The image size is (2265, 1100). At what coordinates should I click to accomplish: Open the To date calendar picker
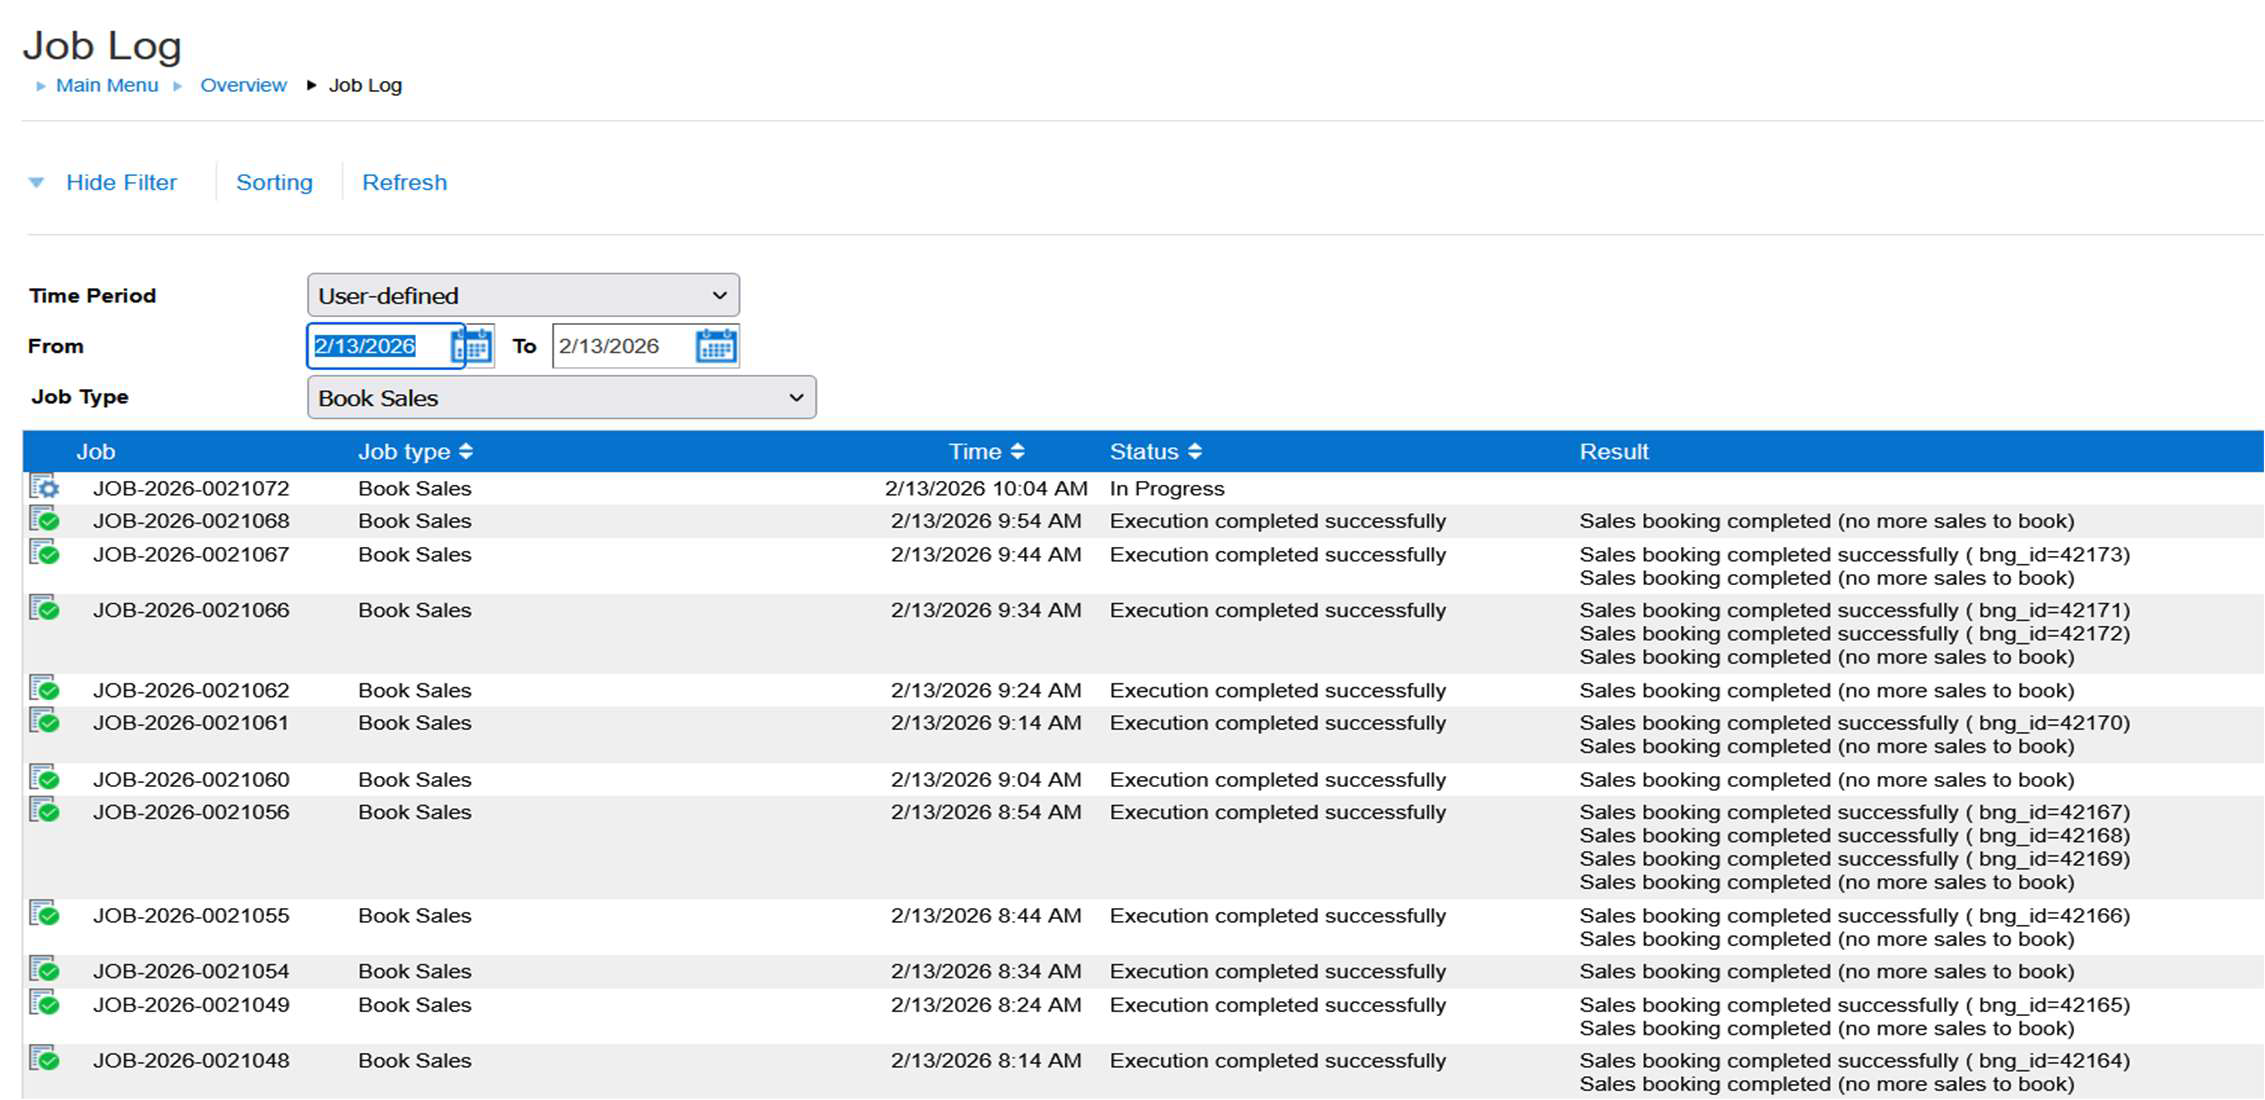pos(716,346)
